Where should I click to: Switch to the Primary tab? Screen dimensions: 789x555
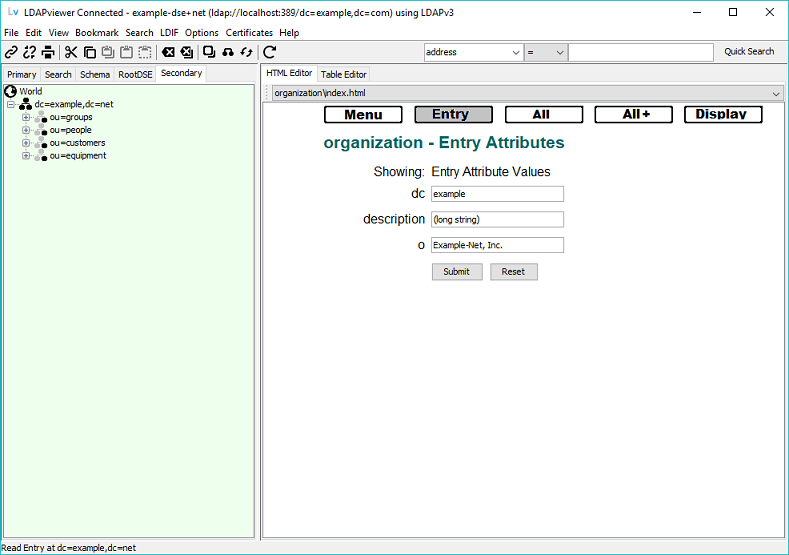tap(22, 74)
